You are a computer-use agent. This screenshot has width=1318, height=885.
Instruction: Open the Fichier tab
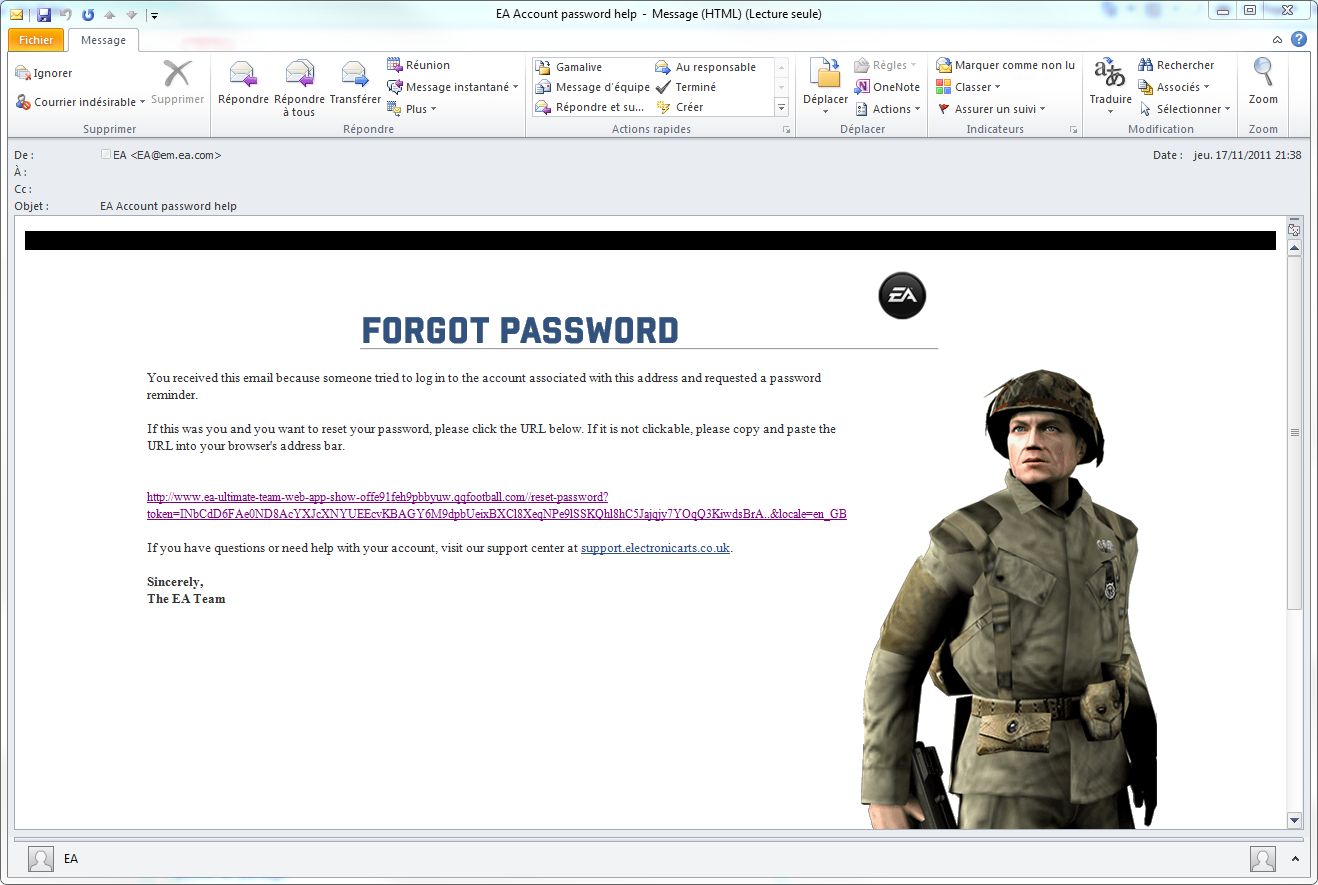36,40
